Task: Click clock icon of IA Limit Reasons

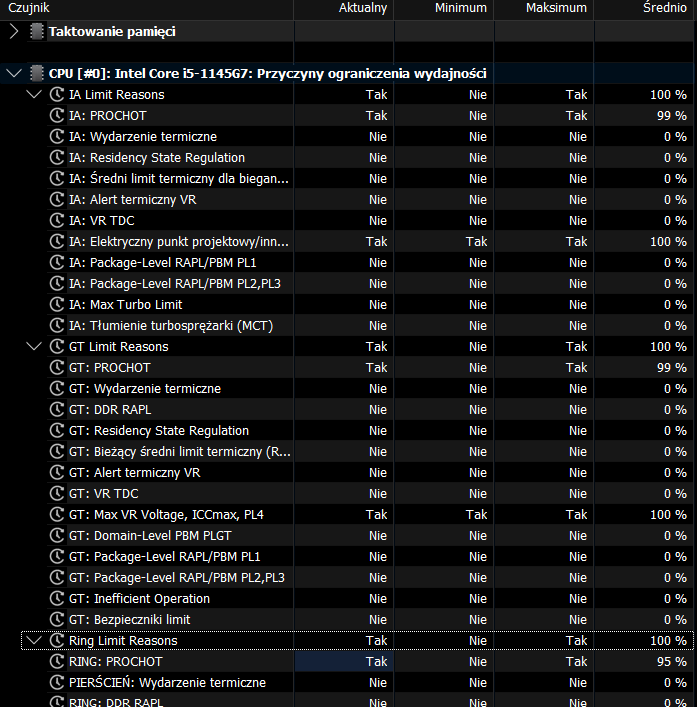Action: (x=57, y=94)
